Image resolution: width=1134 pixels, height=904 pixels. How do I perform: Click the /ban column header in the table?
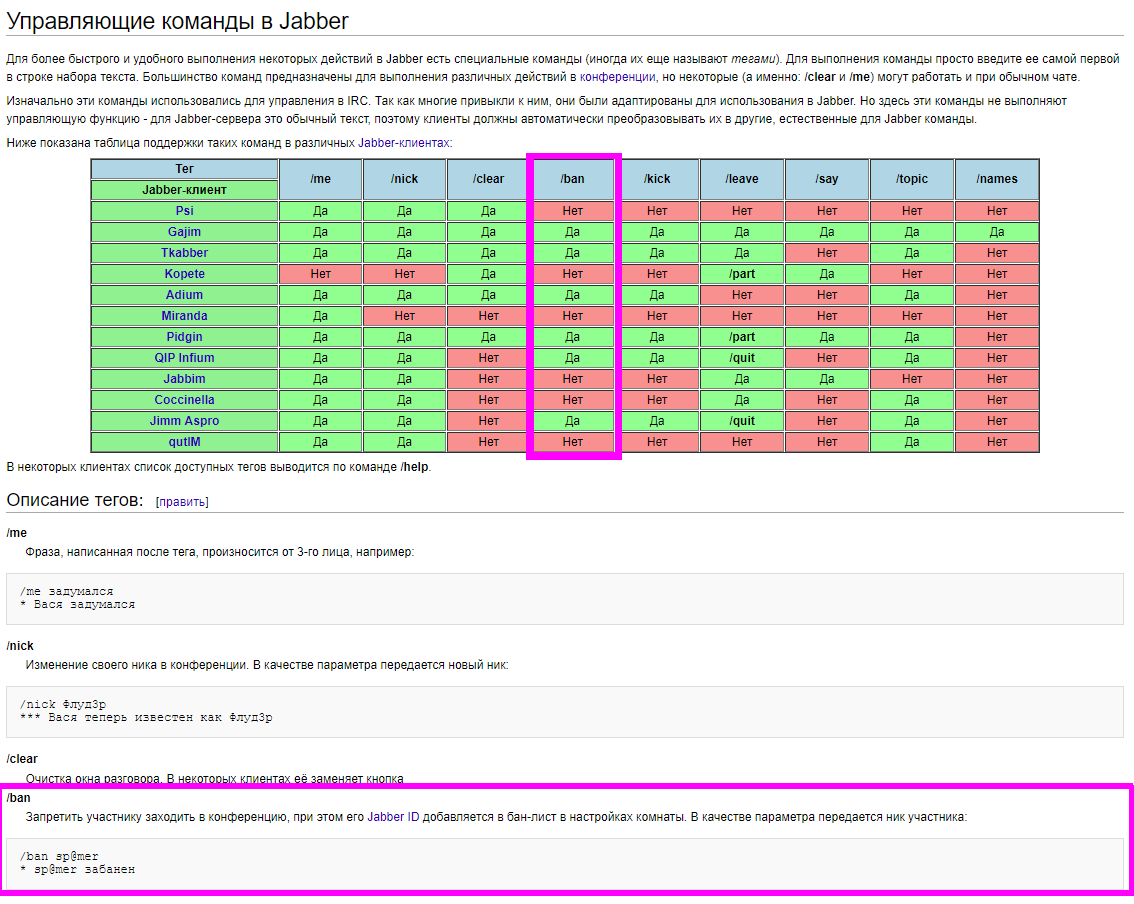572,179
